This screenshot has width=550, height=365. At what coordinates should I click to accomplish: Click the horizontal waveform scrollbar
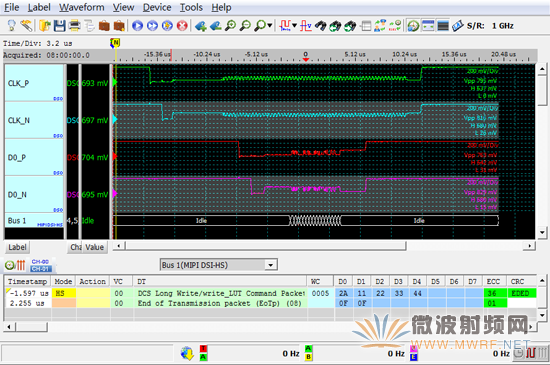coord(324,246)
